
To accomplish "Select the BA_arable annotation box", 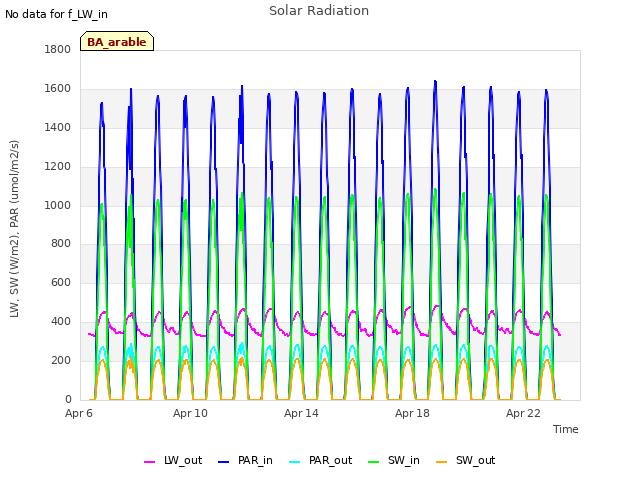I will point(117,41).
